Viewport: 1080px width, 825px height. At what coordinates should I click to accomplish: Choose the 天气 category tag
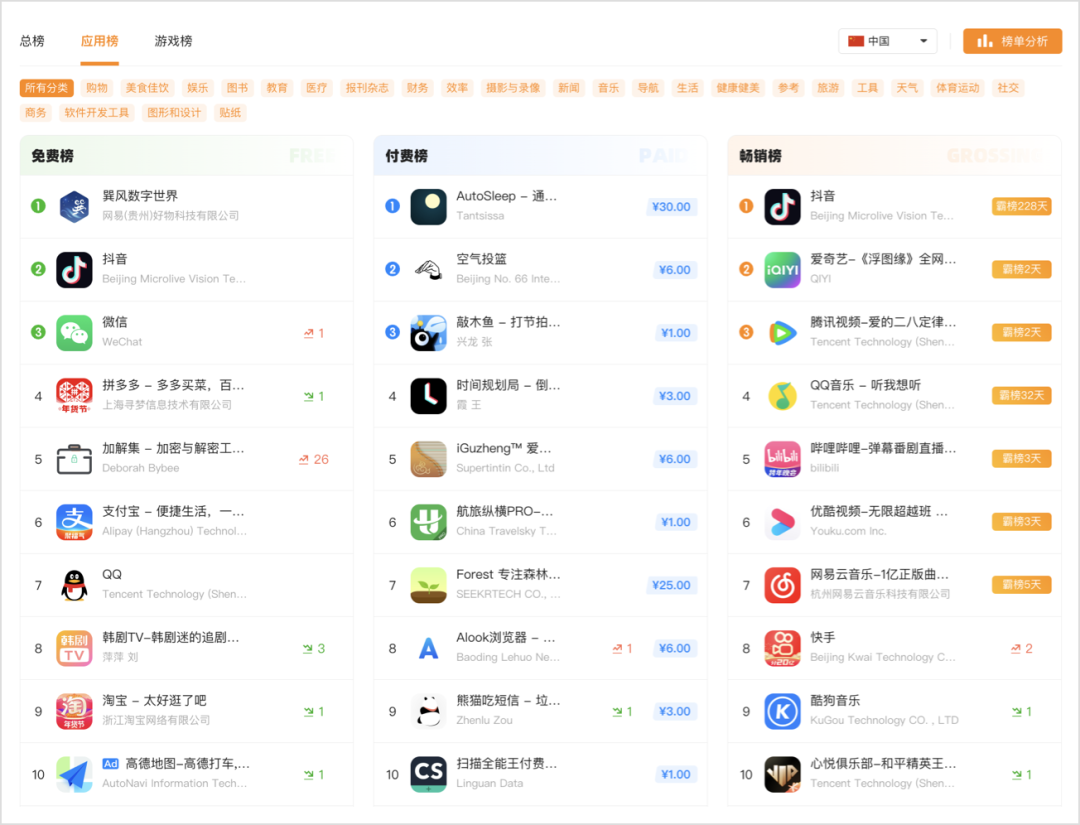[907, 88]
